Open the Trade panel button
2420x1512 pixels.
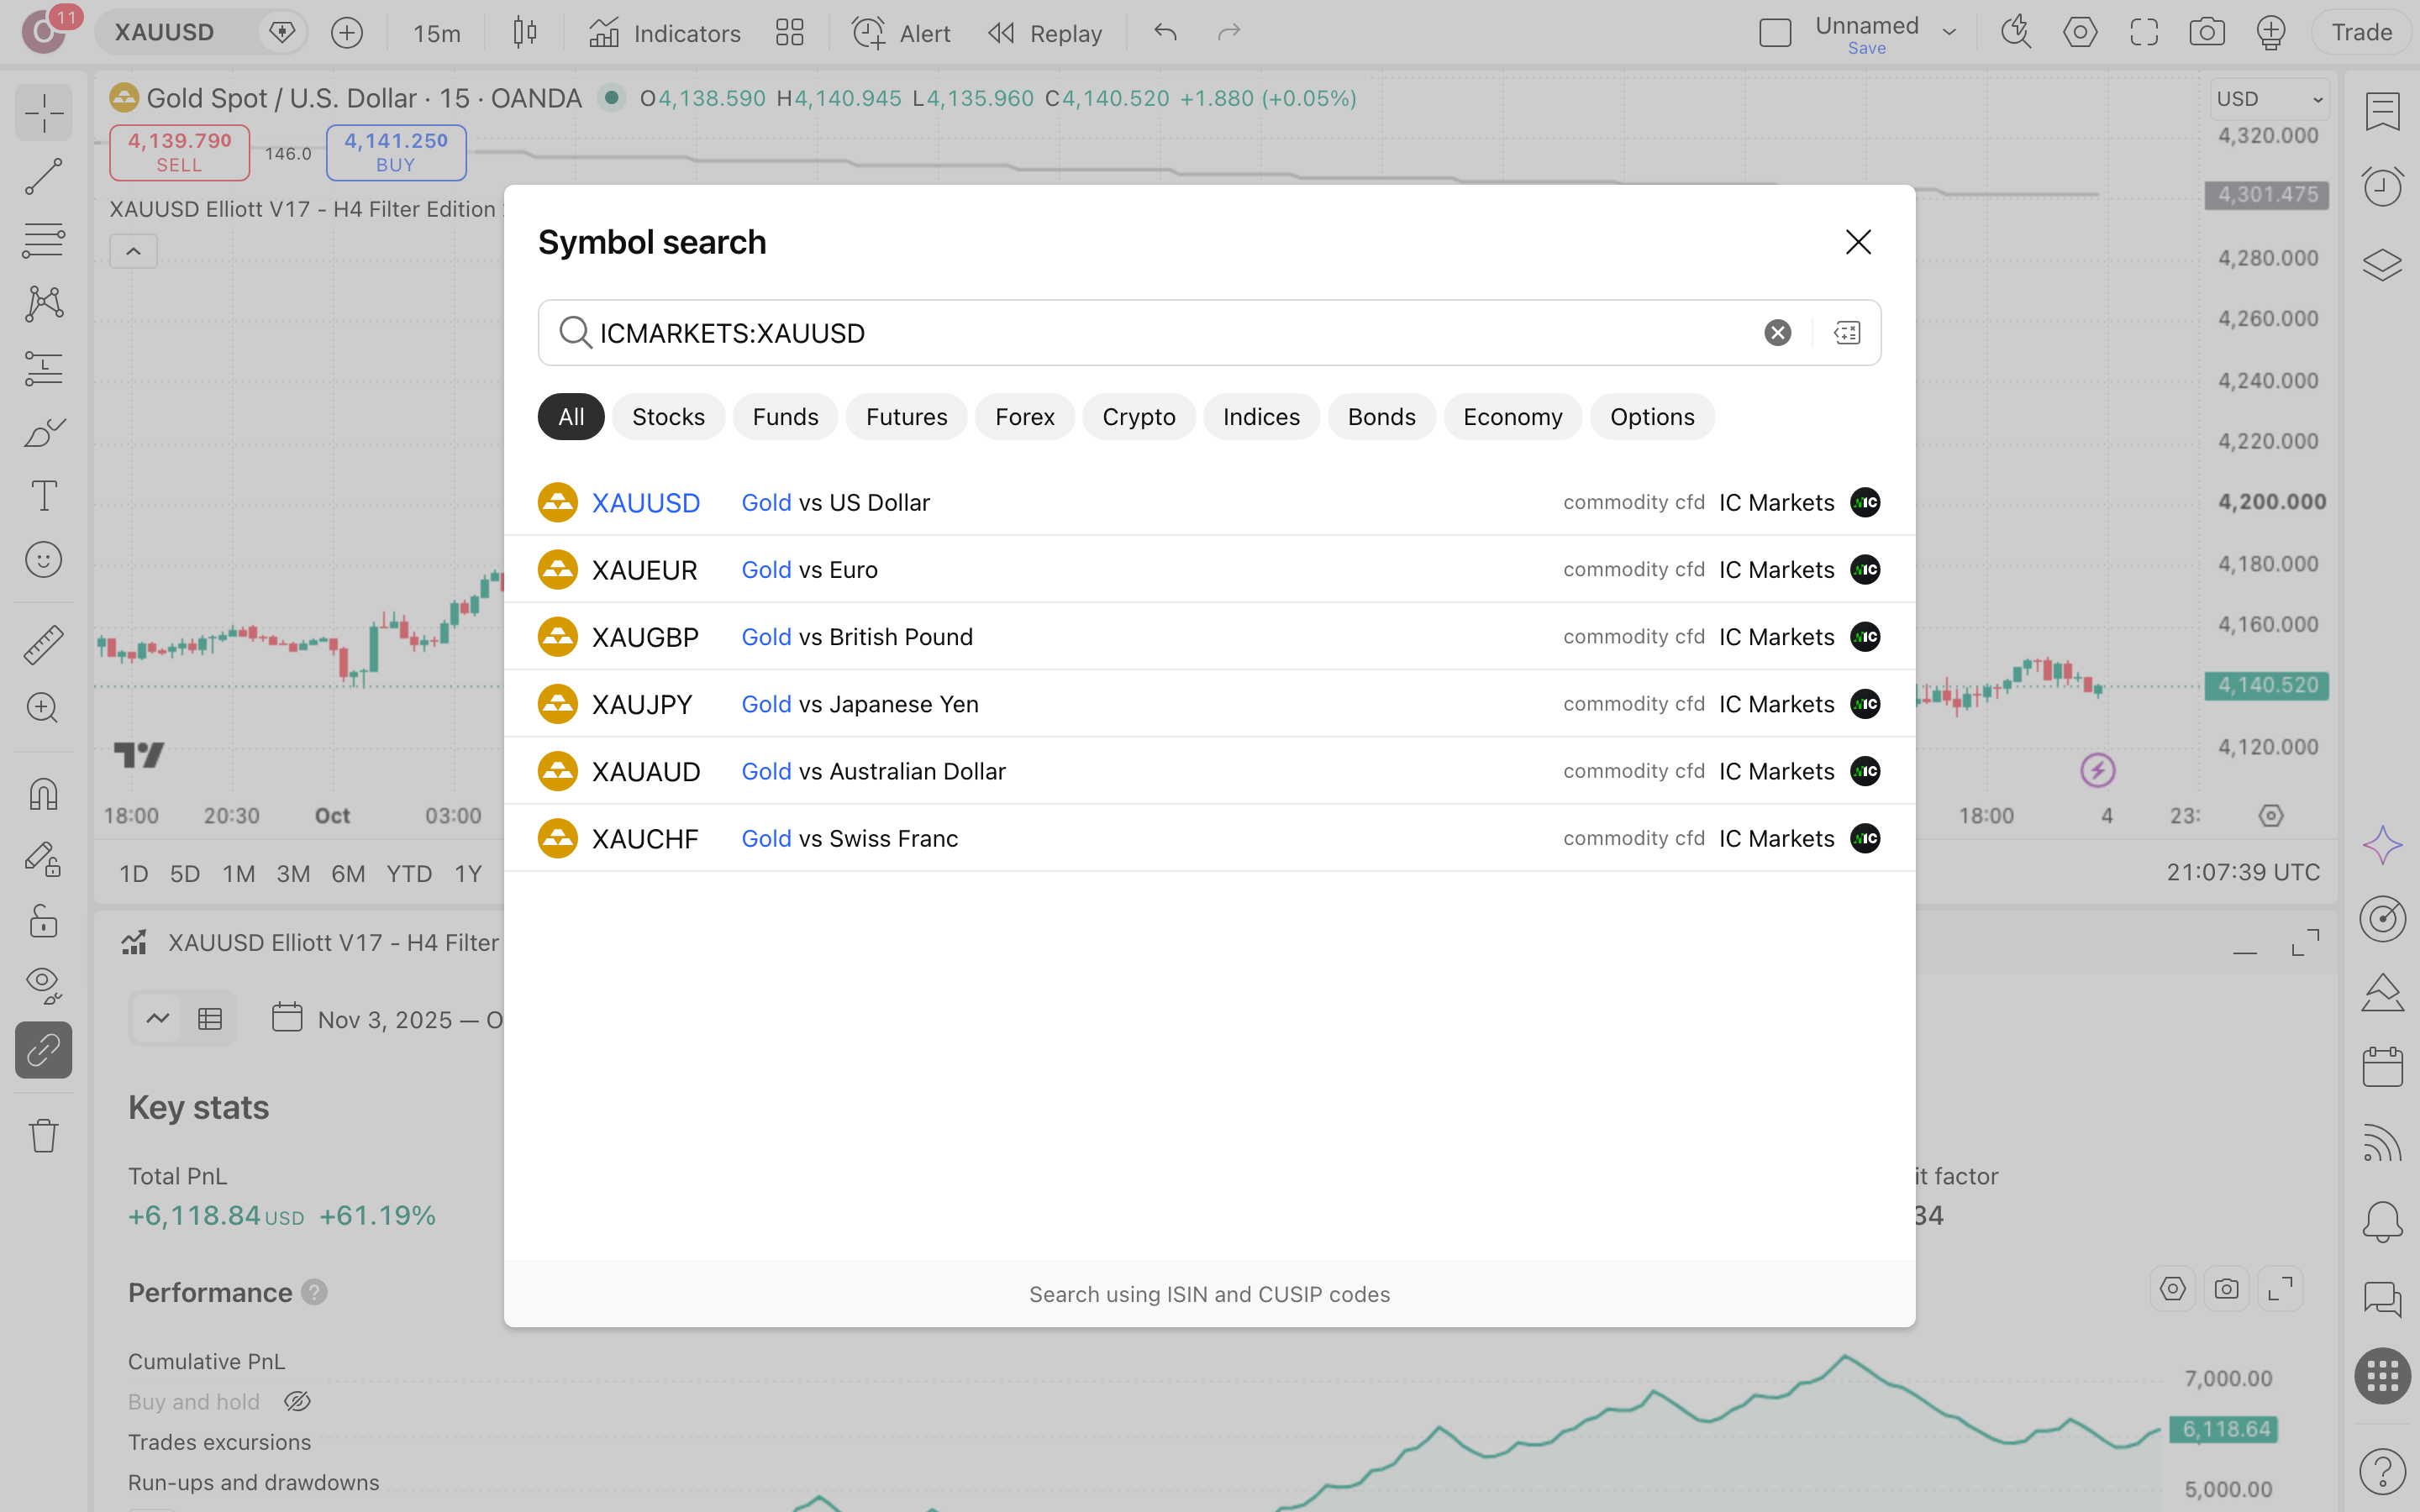point(2361,33)
